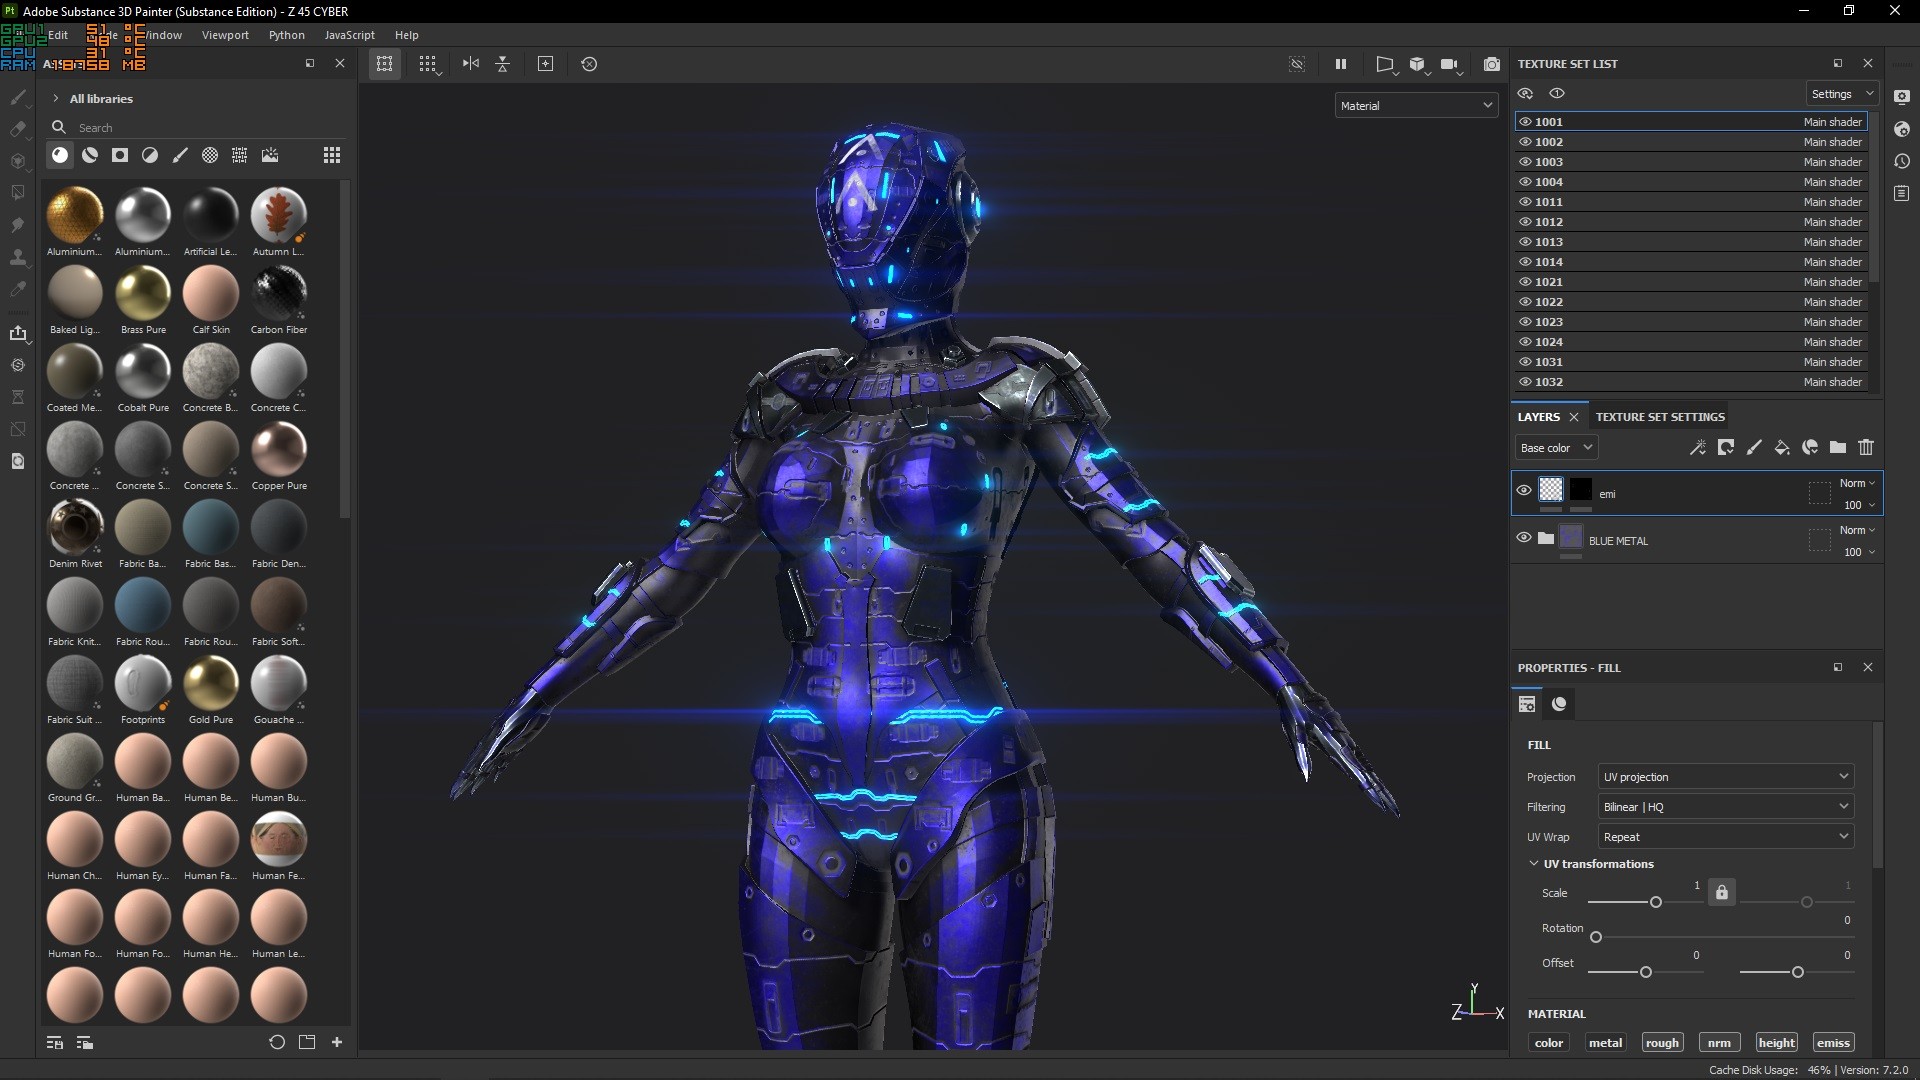Filter assets by Smart materials icon
This screenshot has height=1080, width=1920.
(x=90, y=155)
